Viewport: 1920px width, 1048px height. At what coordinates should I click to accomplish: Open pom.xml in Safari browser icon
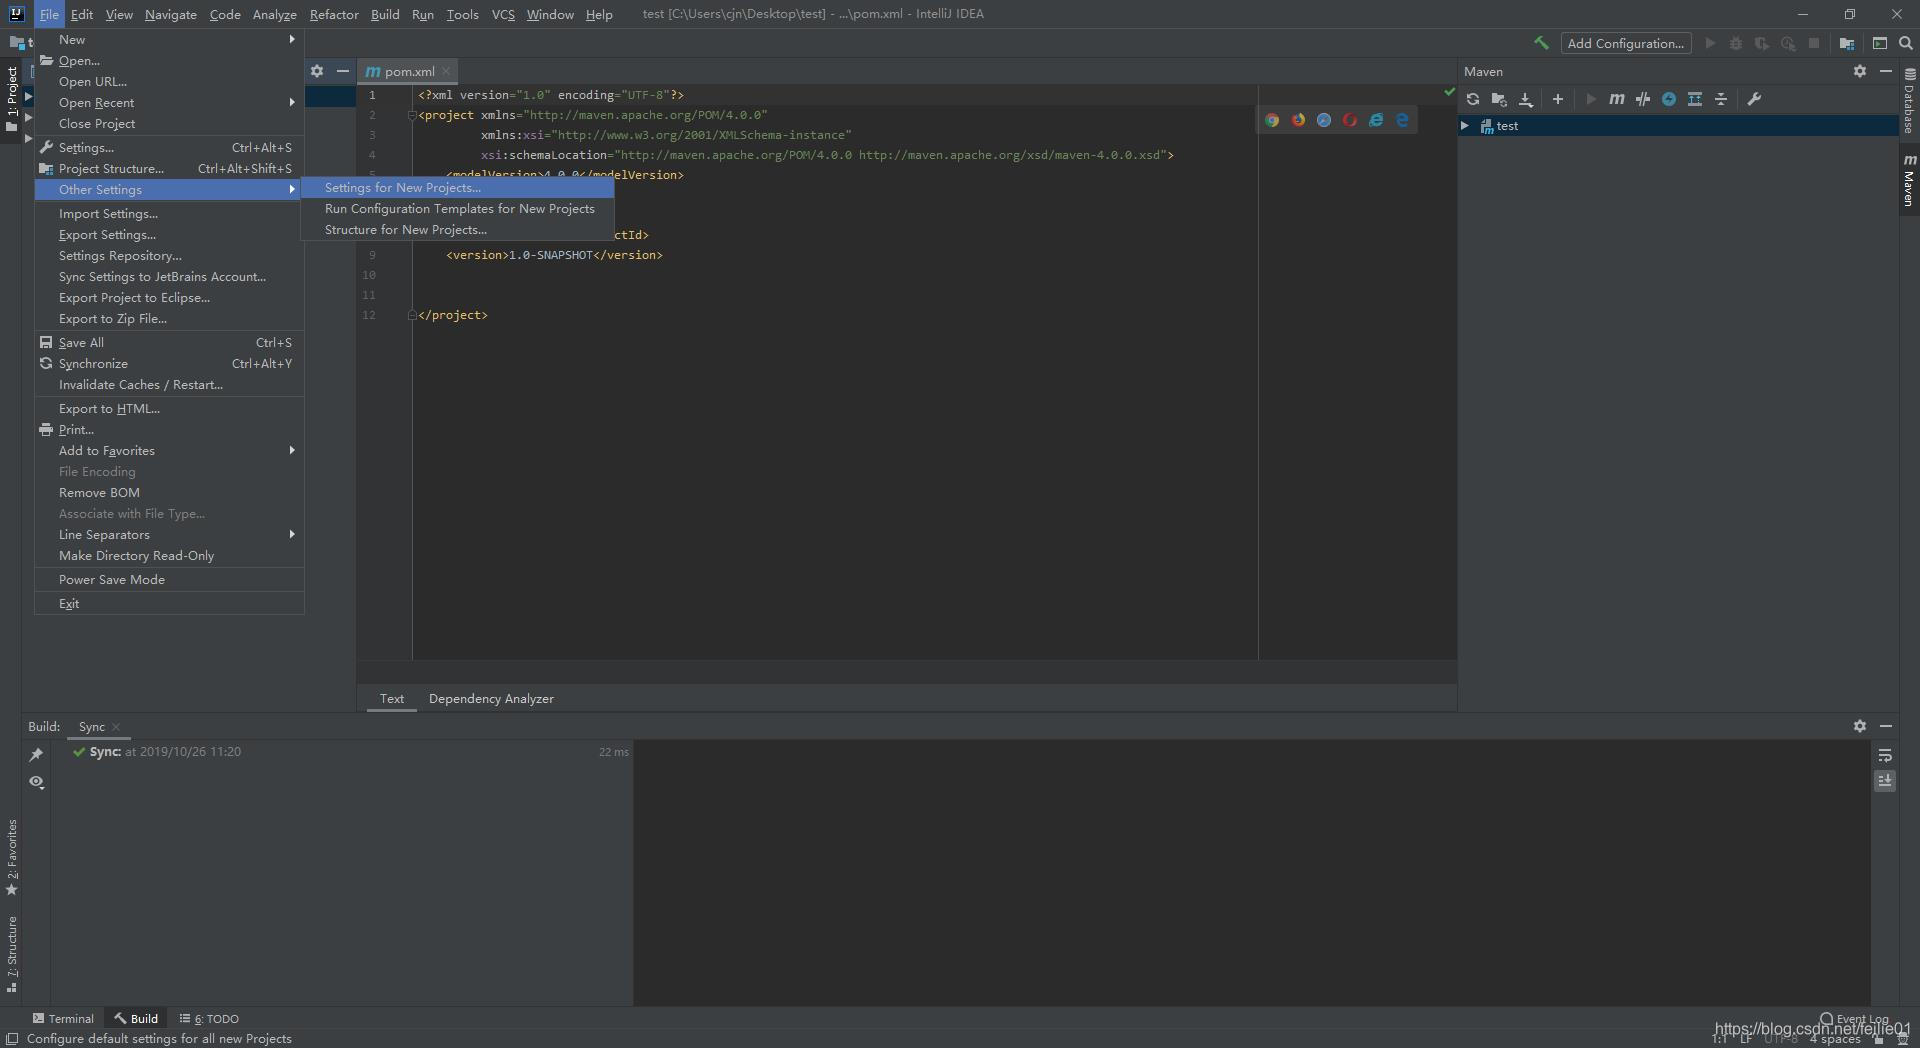click(x=1324, y=120)
